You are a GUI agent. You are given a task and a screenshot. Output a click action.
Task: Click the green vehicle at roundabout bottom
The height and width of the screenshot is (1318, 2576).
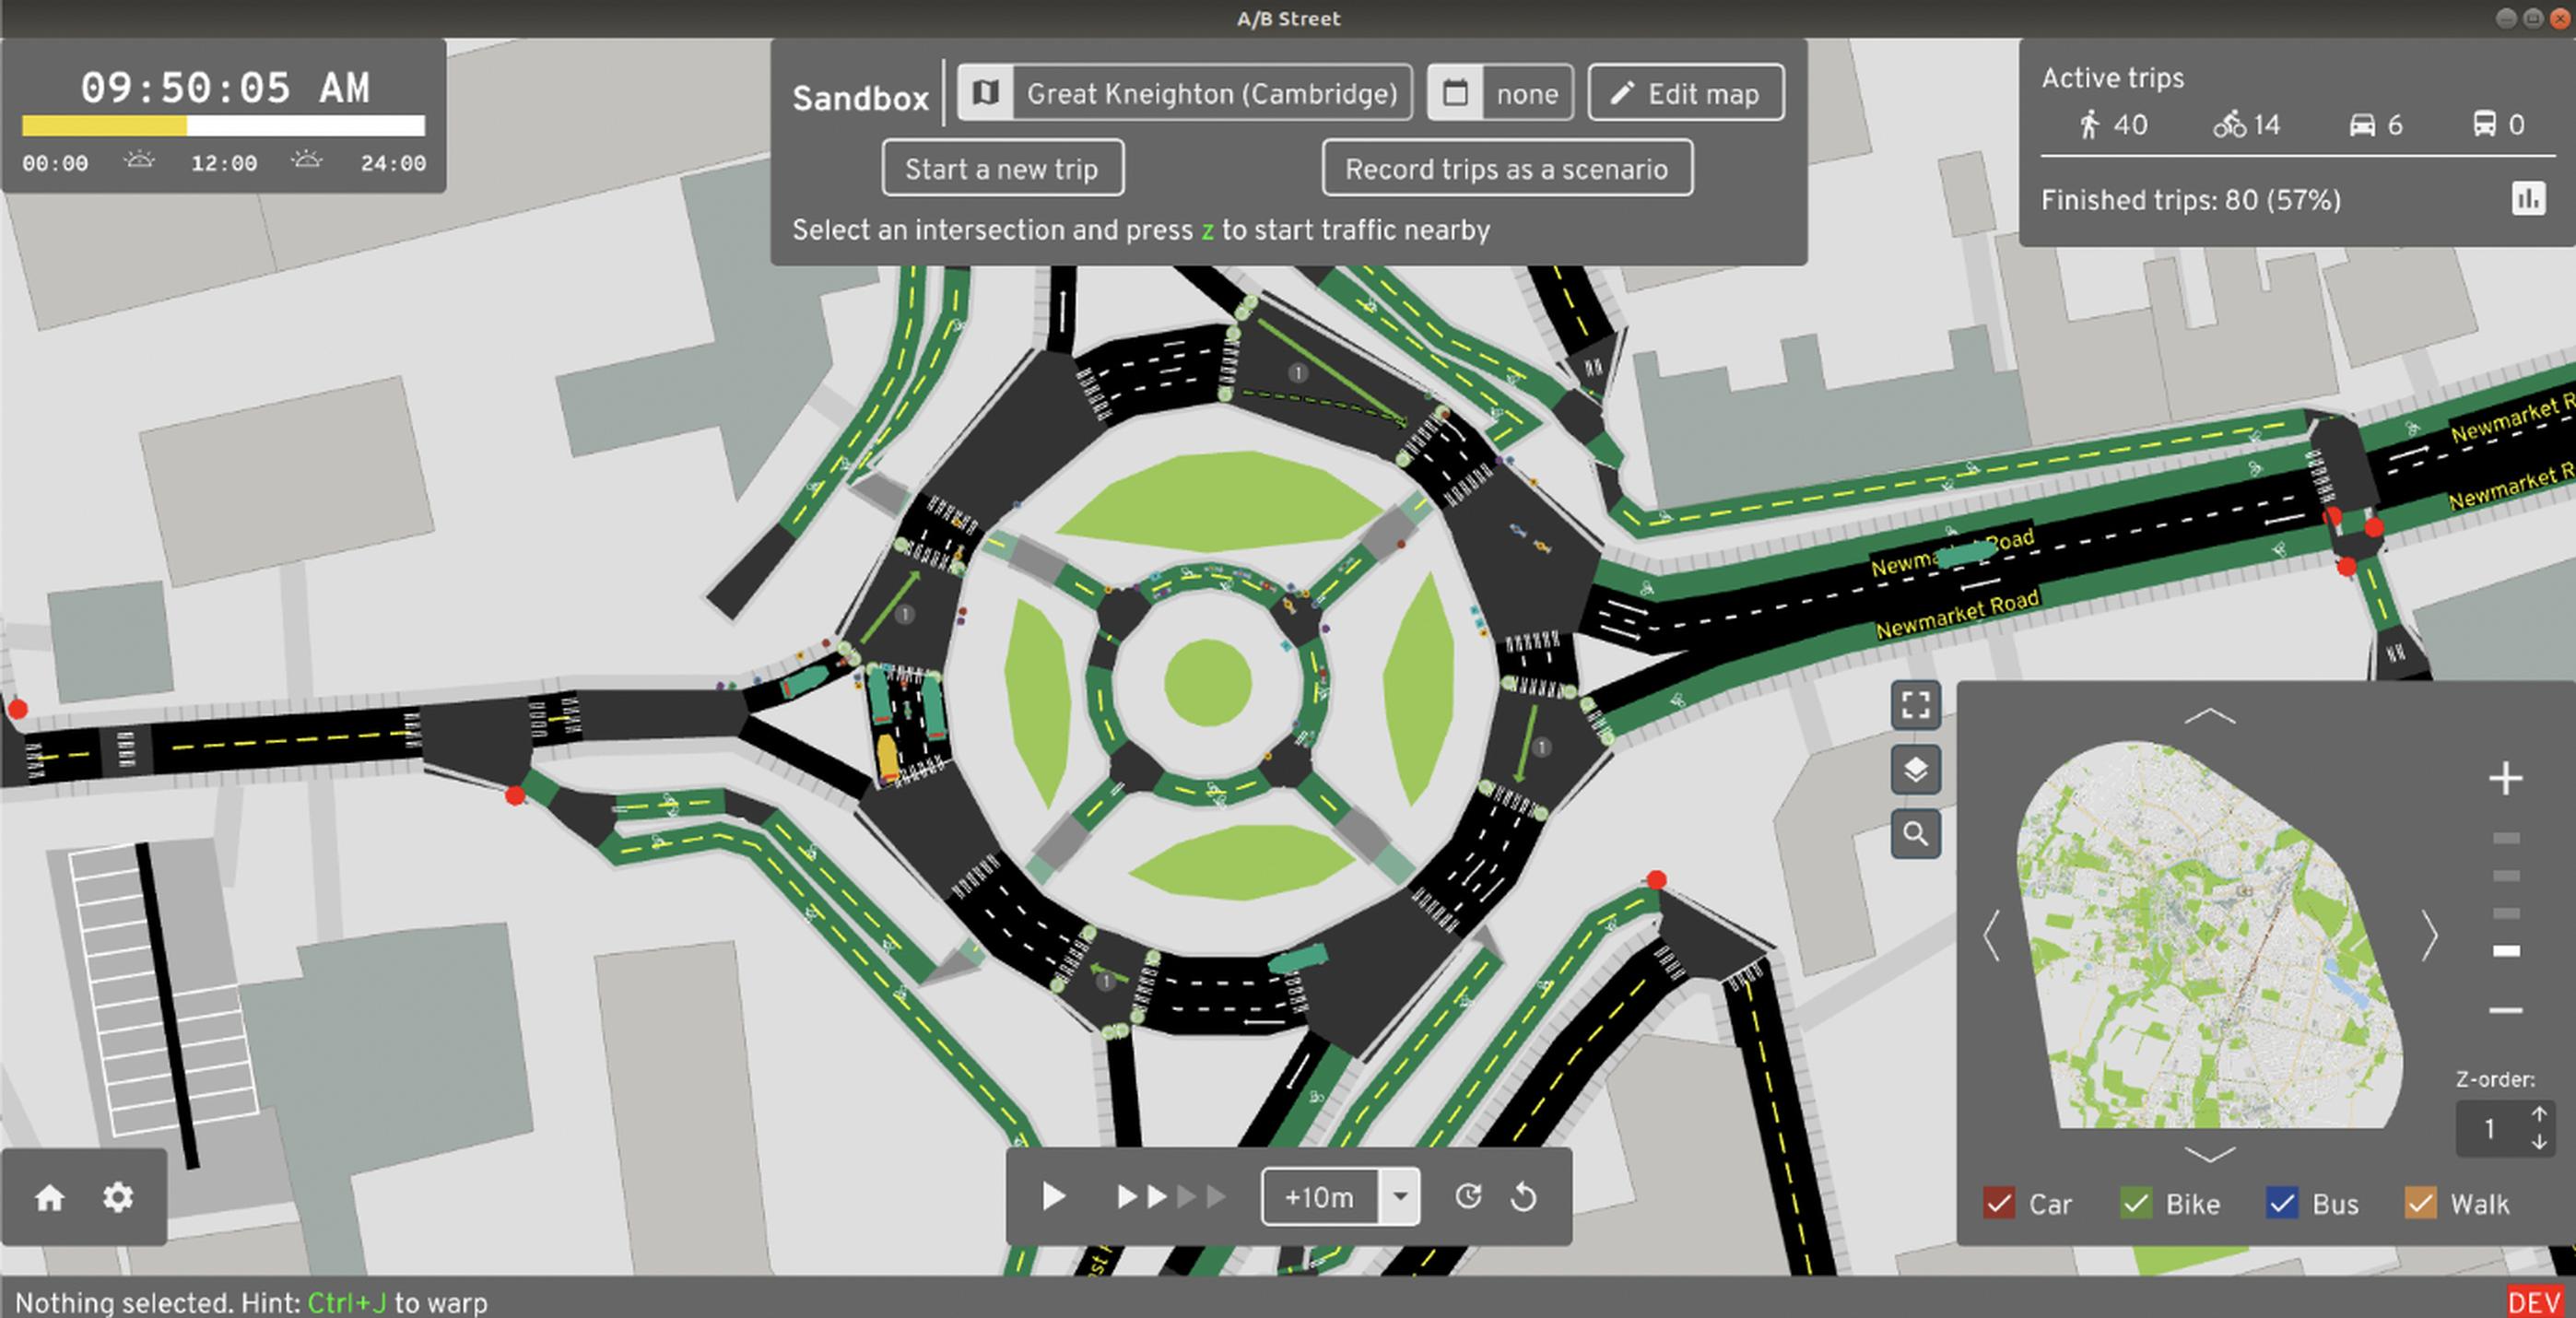(x=1298, y=959)
